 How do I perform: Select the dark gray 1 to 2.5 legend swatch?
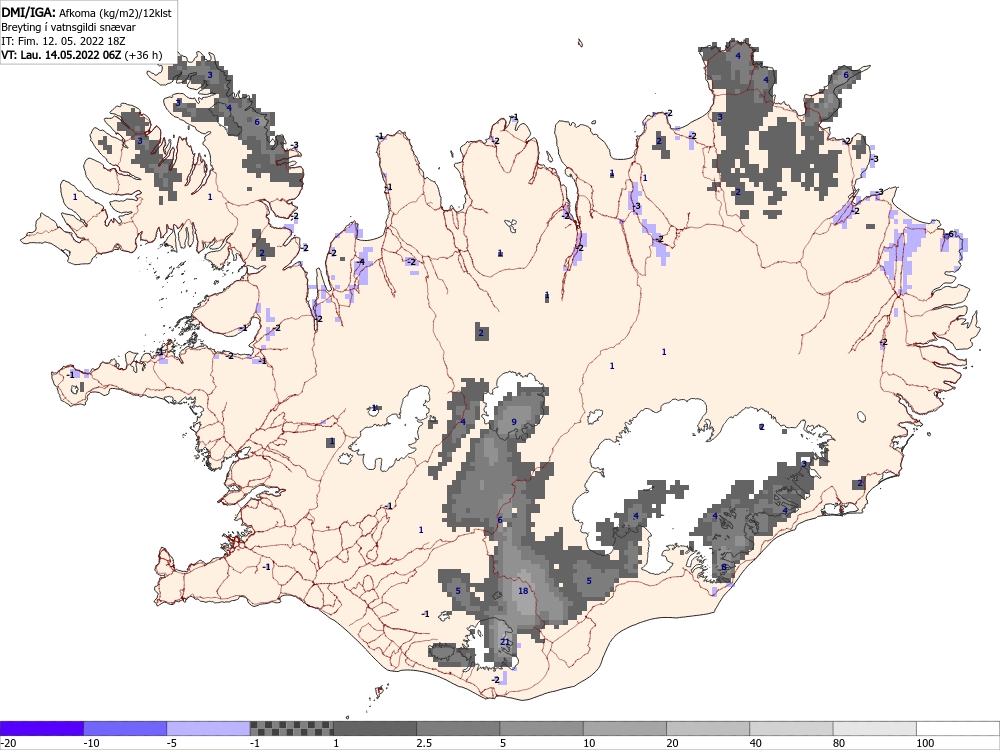pos(375,728)
